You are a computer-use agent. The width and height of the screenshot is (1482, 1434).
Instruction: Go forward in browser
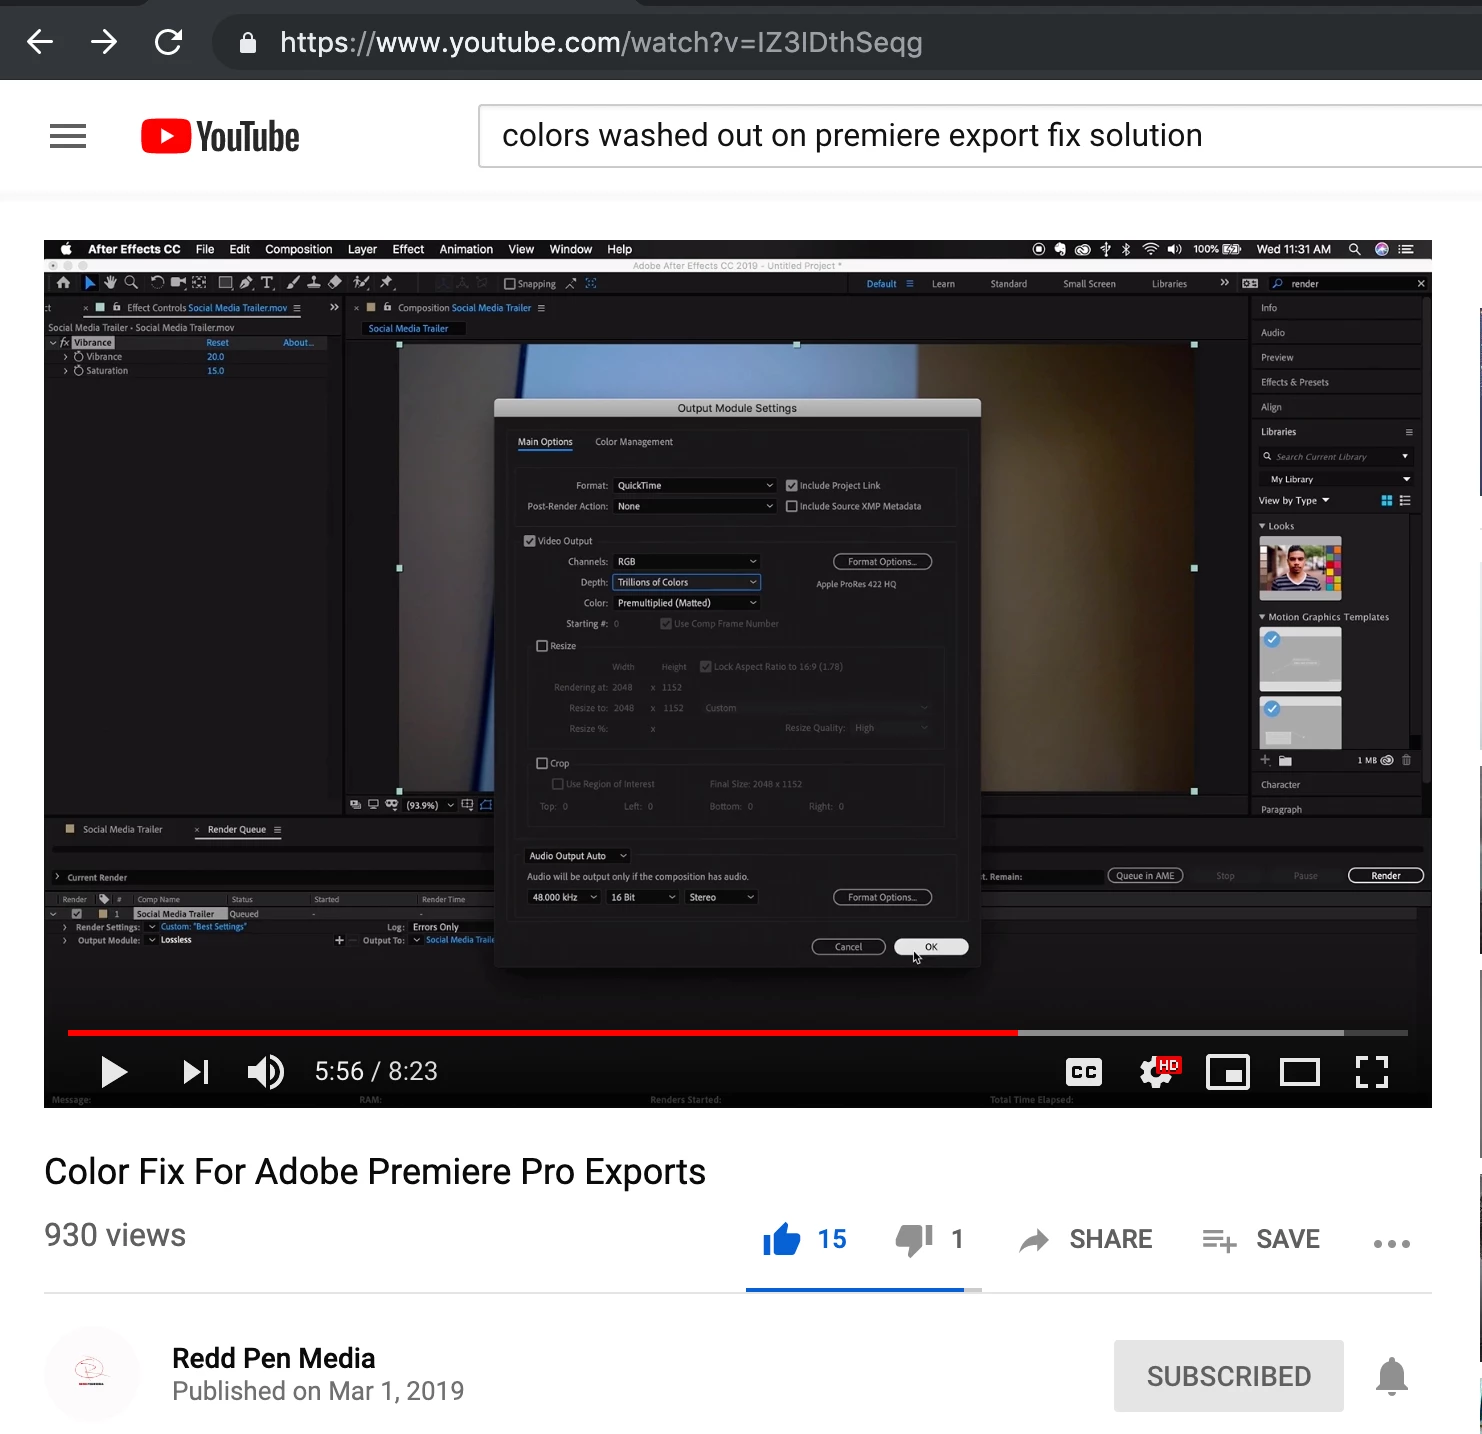tap(104, 42)
